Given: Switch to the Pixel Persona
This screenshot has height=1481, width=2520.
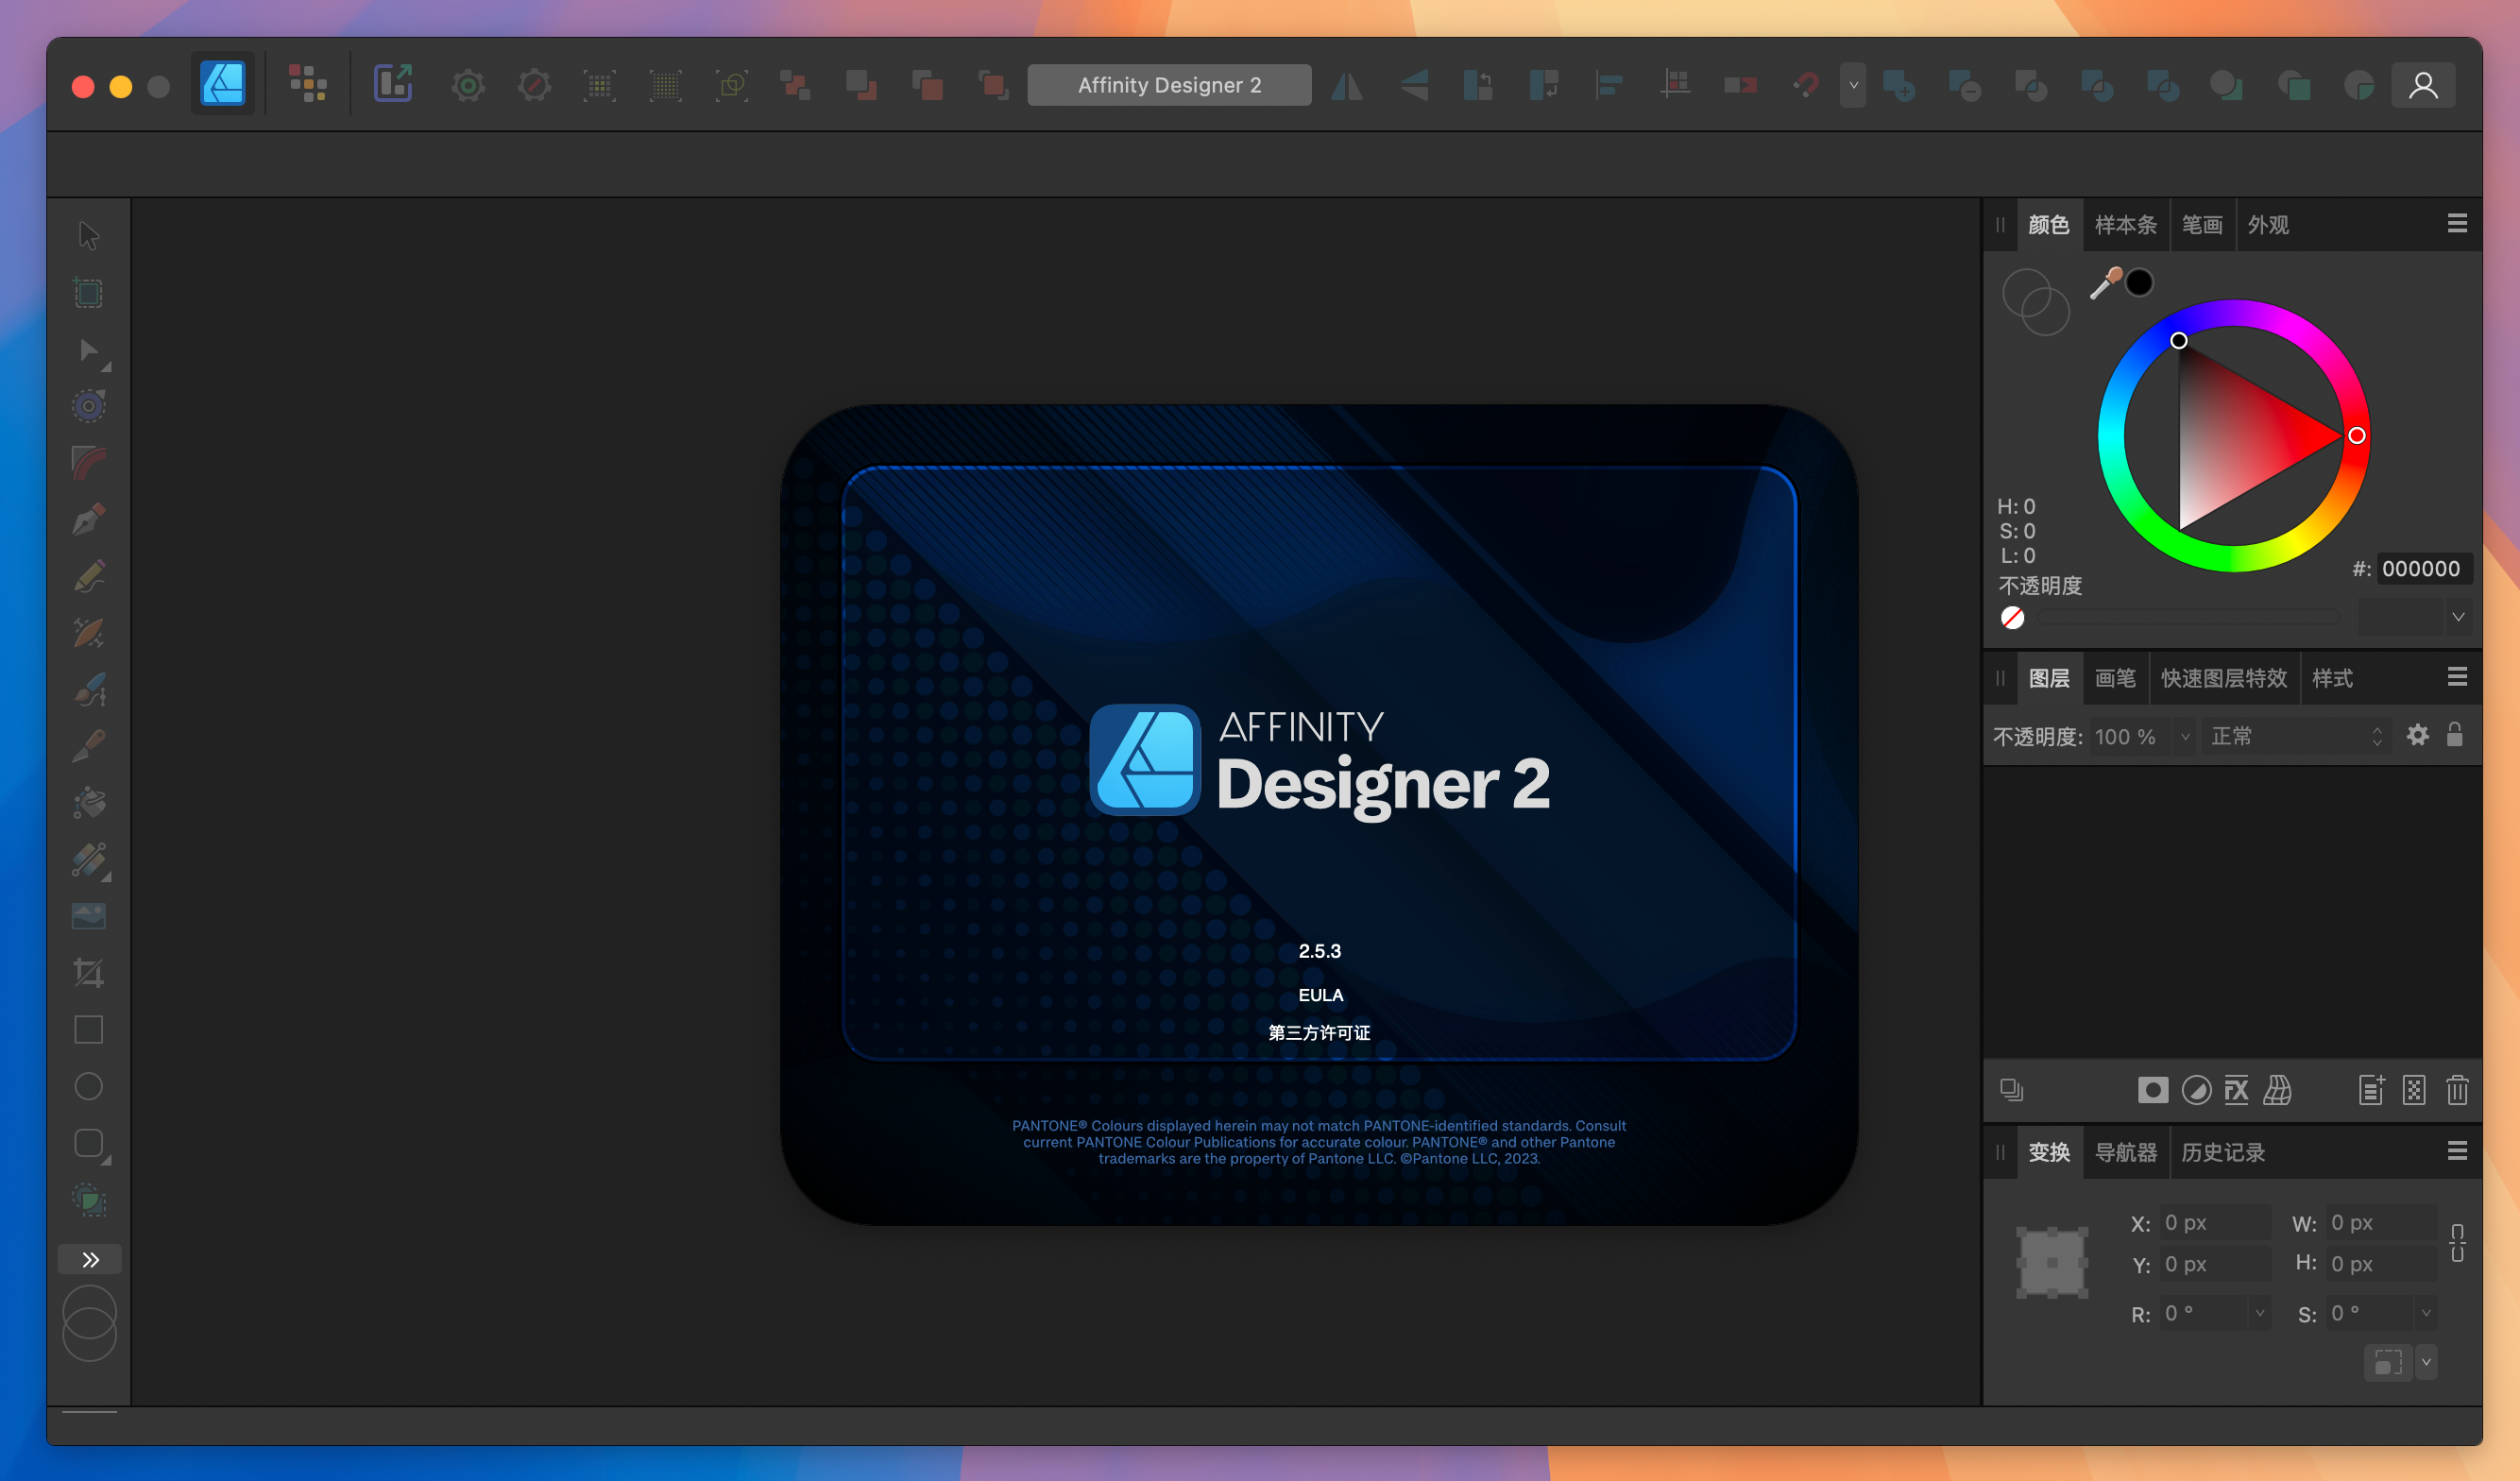Looking at the screenshot, I should tap(308, 84).
